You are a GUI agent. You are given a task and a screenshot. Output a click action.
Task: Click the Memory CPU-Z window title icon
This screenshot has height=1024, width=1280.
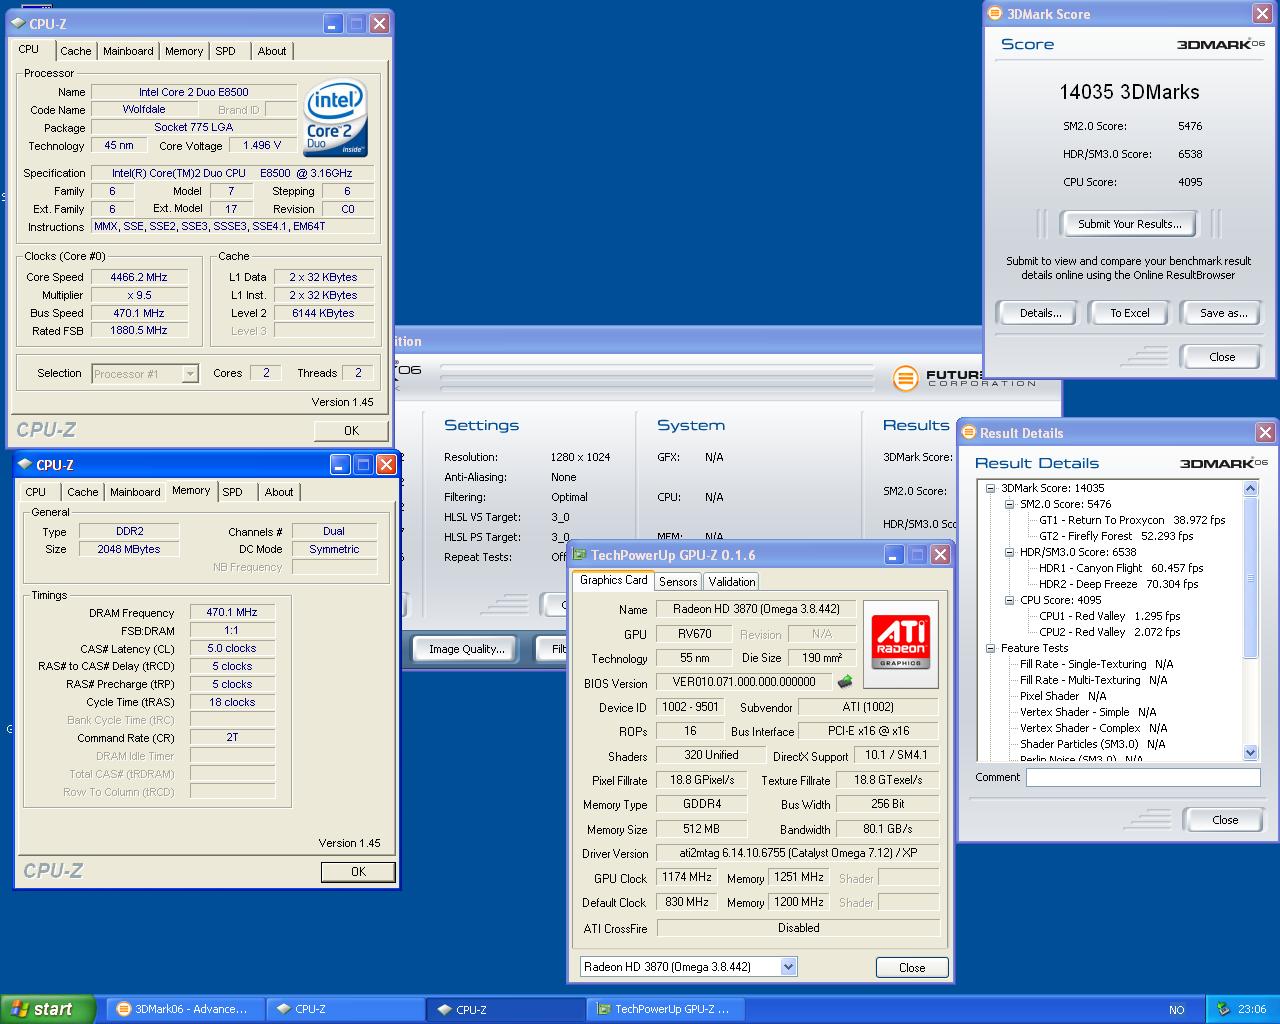click(24, 465)
